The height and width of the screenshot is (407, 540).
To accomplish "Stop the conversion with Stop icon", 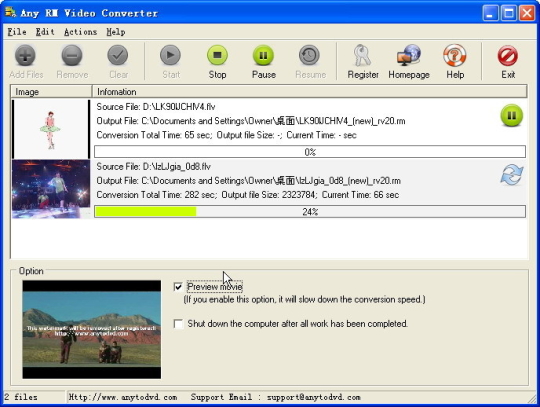I will point(217,55).
